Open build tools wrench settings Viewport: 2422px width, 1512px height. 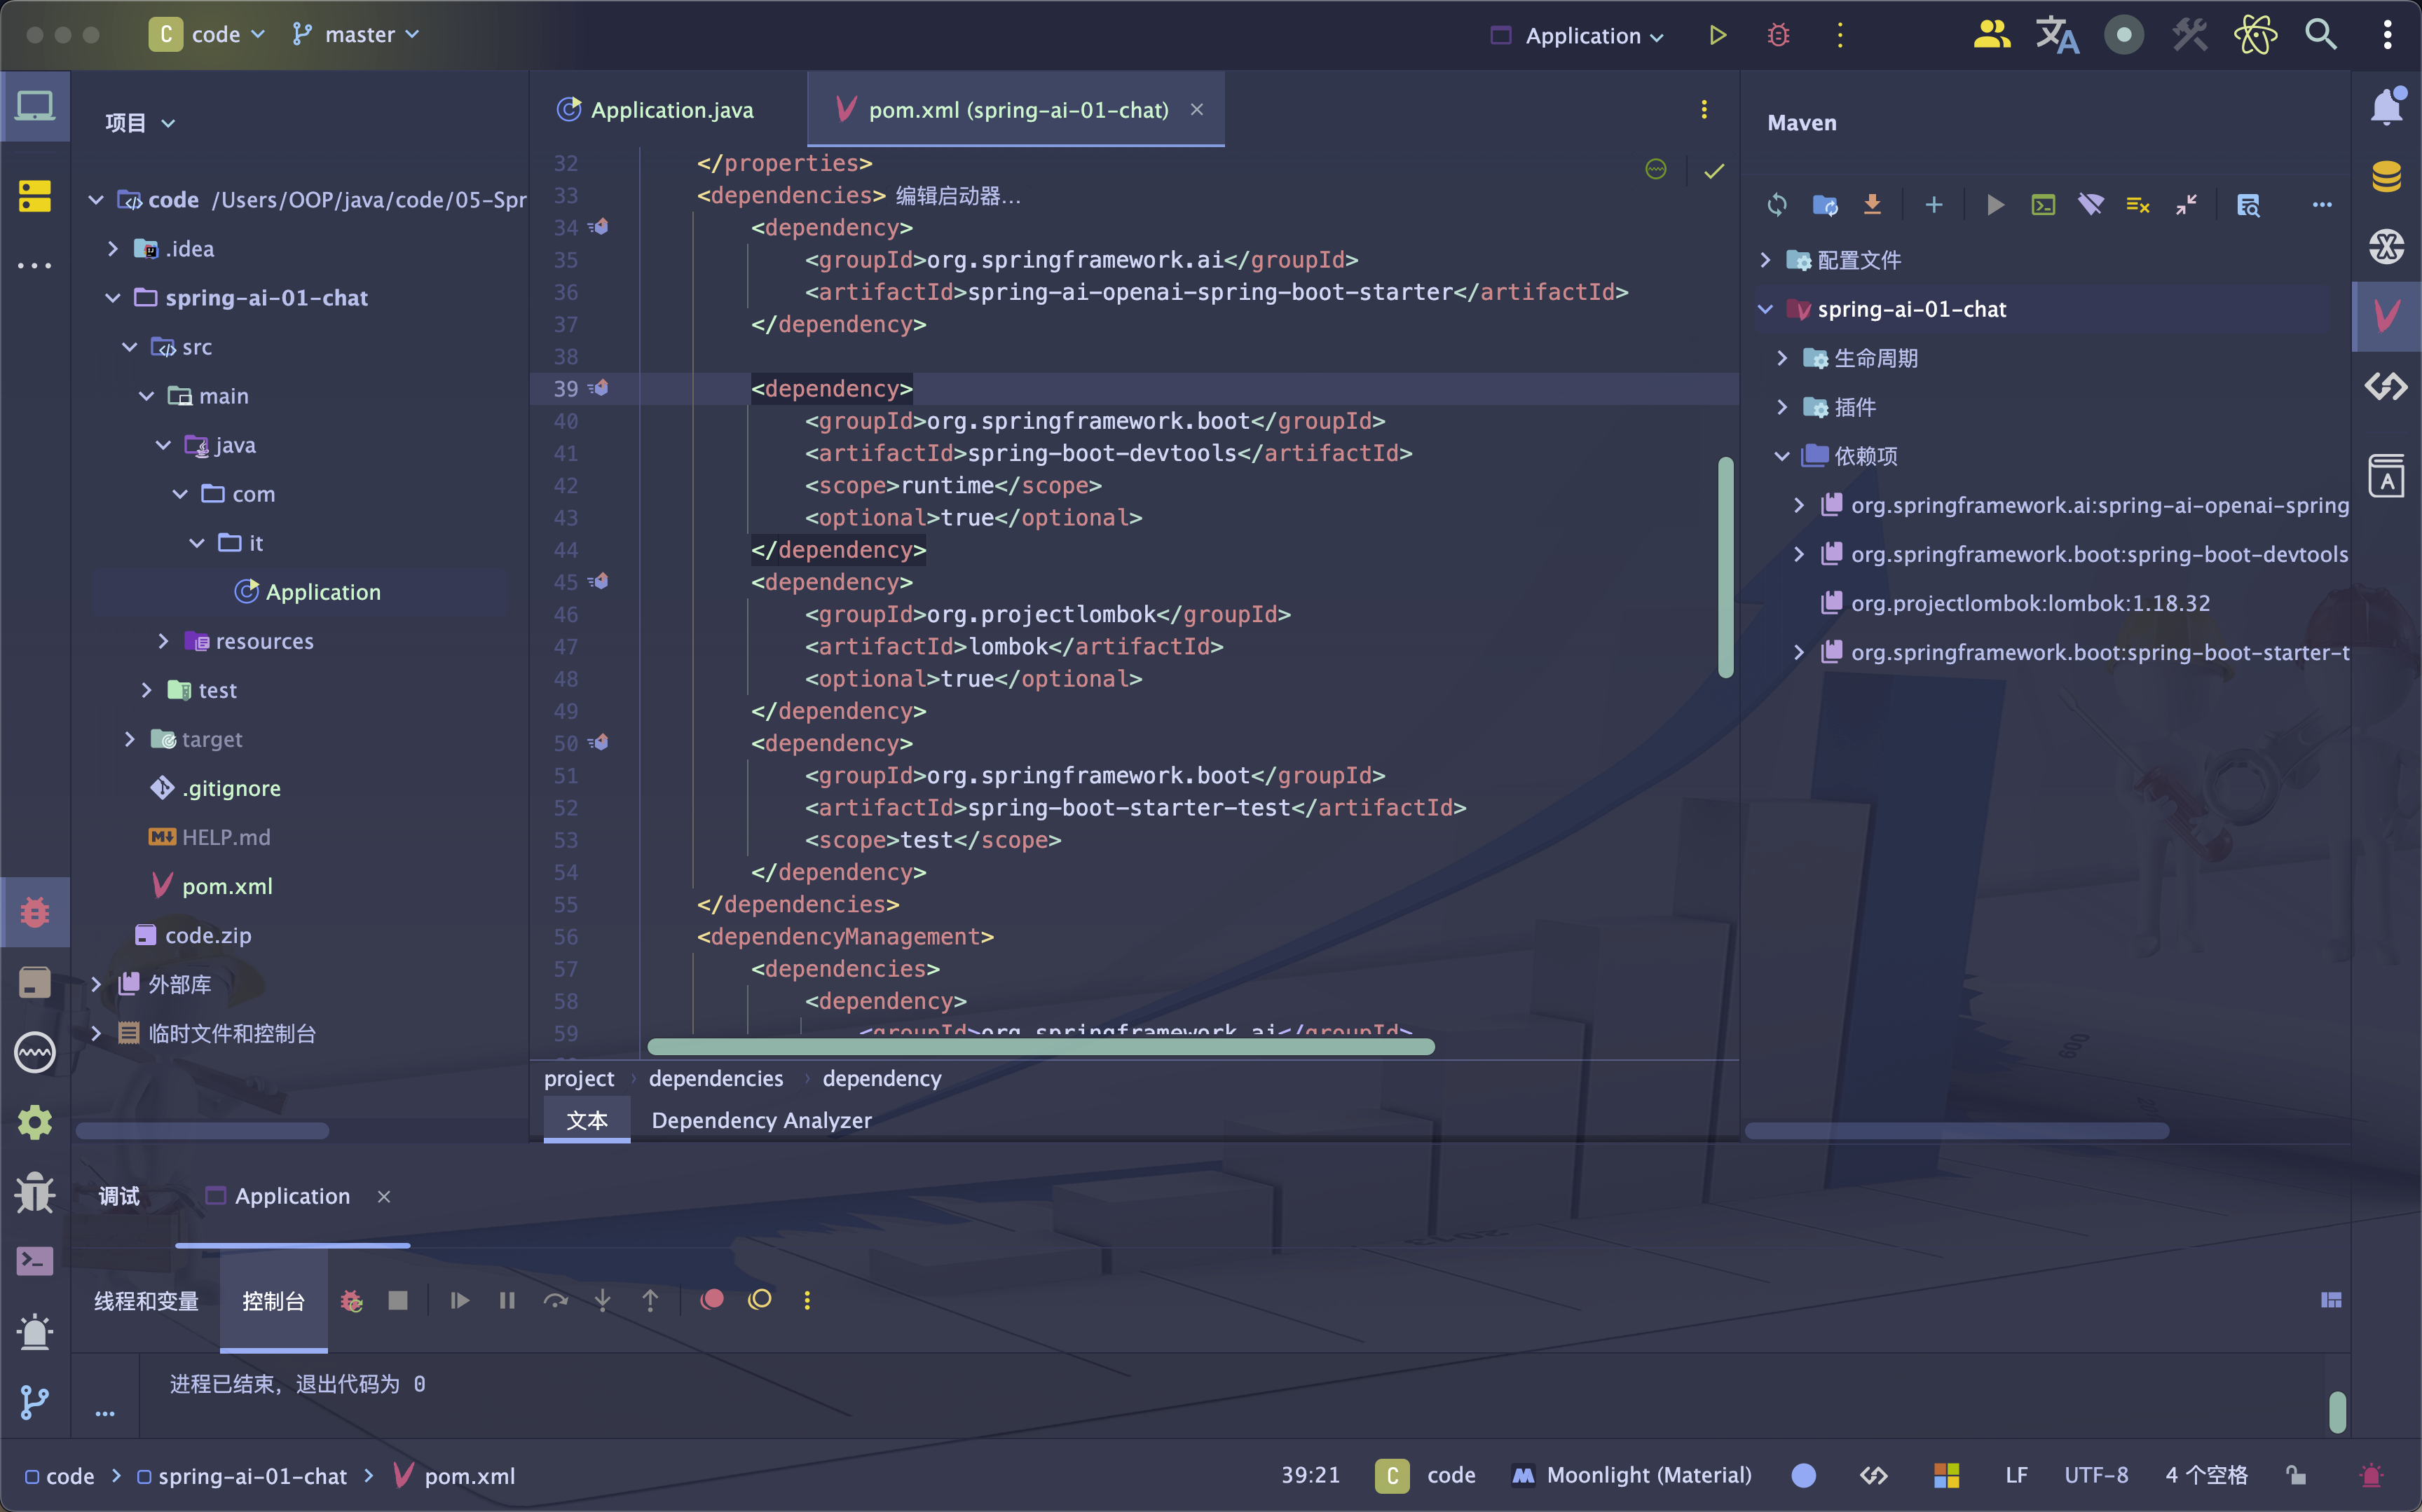pyautogui.click(x=2190, y=35)
